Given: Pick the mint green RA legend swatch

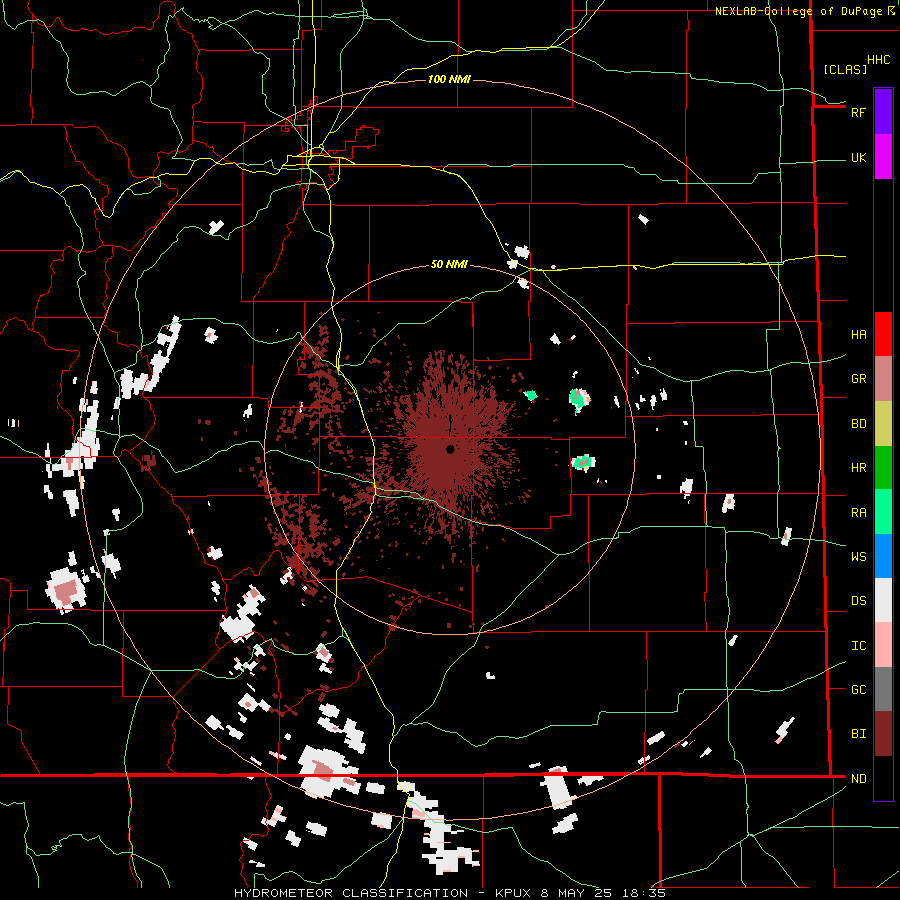Looking at the screenshot, I should click(x=883, y=512).
